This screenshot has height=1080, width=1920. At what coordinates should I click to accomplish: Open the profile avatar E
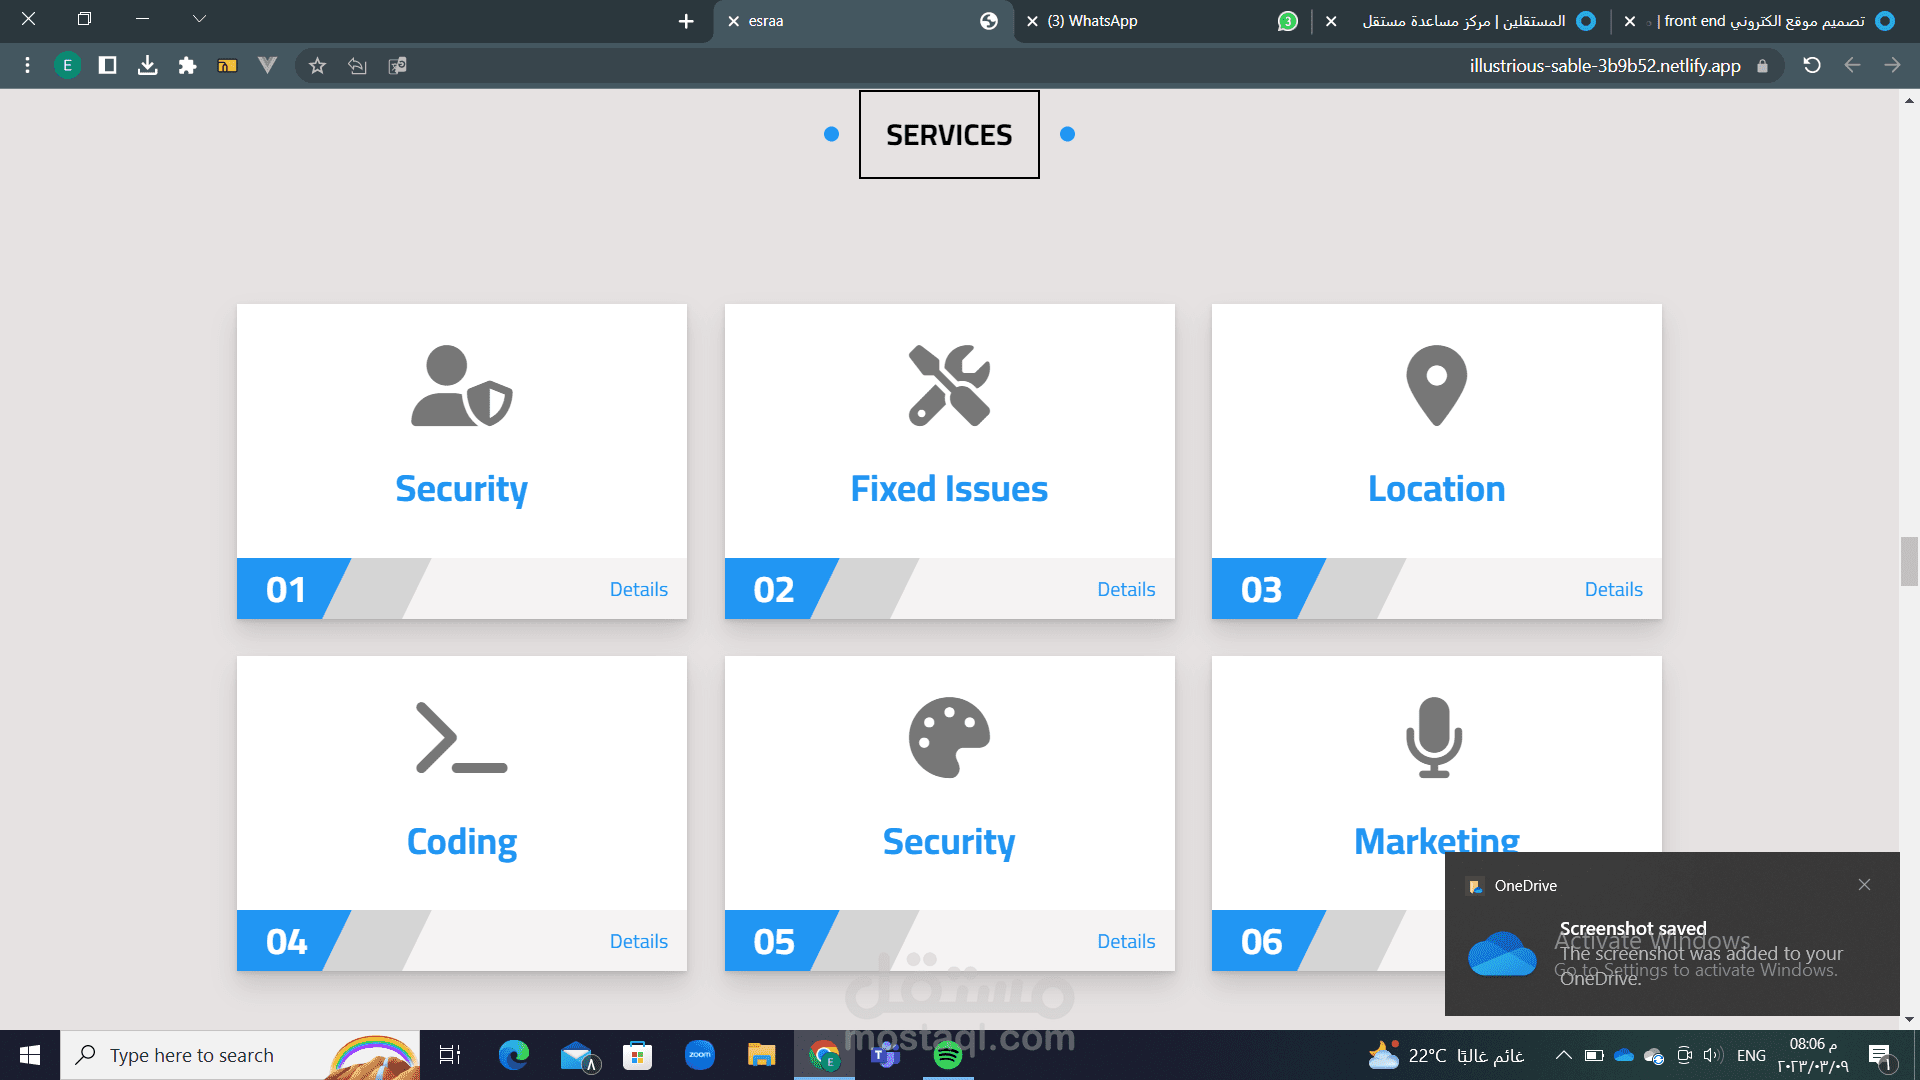[x=67, y=66]
